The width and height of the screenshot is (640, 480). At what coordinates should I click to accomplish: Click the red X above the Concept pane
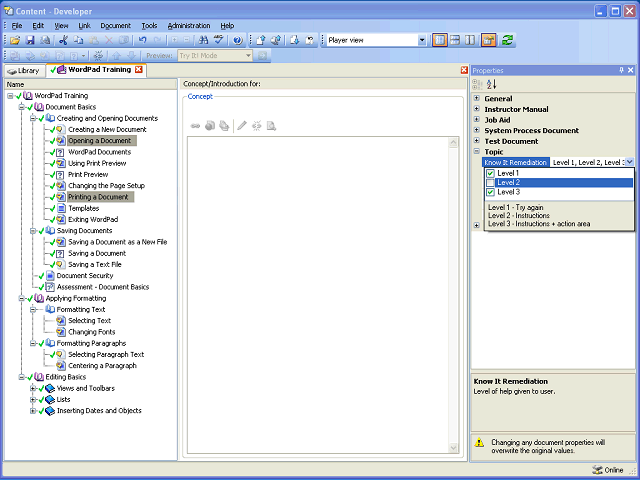[x=464, y=70]
